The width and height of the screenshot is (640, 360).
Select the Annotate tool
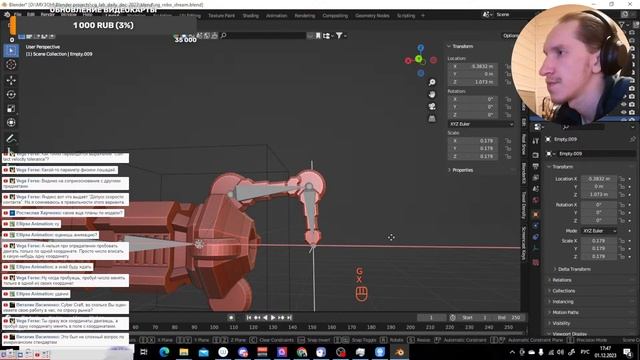point(11,139)
